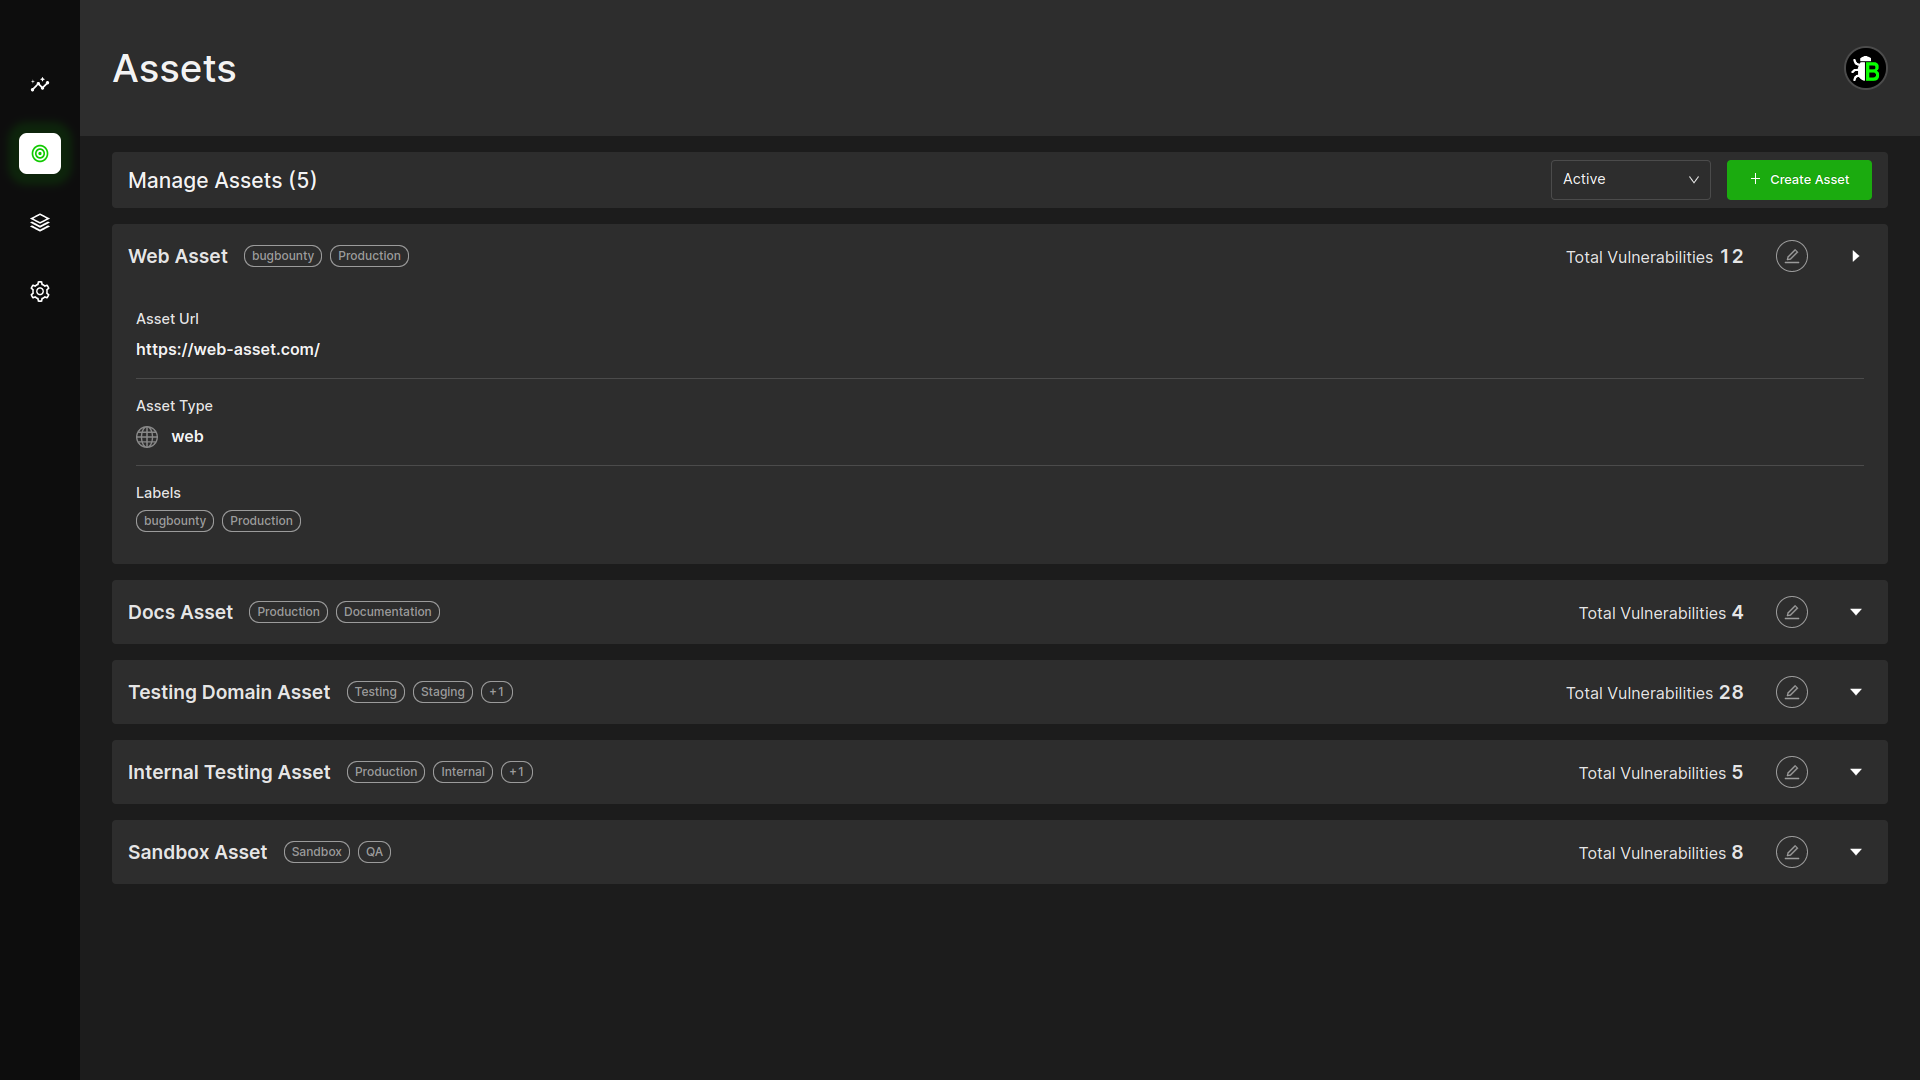Open the settings gear in sidebar
Image resolution: width=1920 pixels, height=1080 pixels.
click(40, 292)
